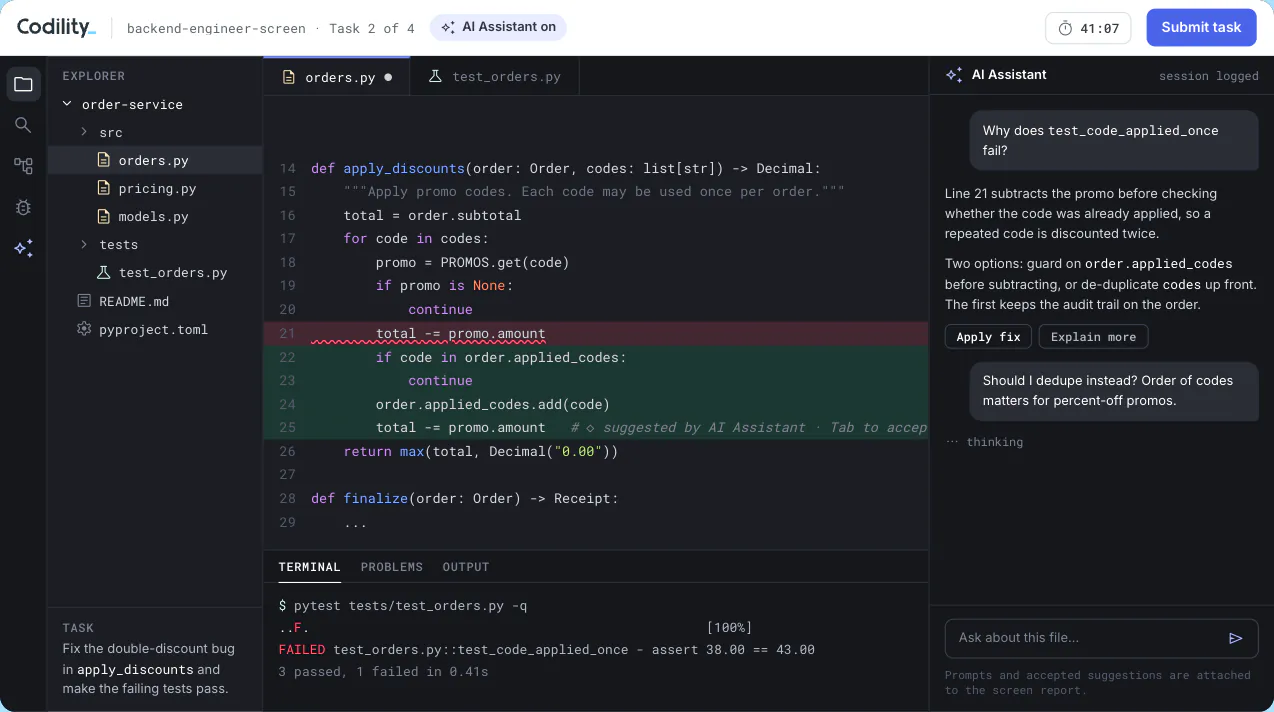Open the Search magnifier in the activity bar
This screenshot has height=712, width=1274.
click(x=23, y=125)
